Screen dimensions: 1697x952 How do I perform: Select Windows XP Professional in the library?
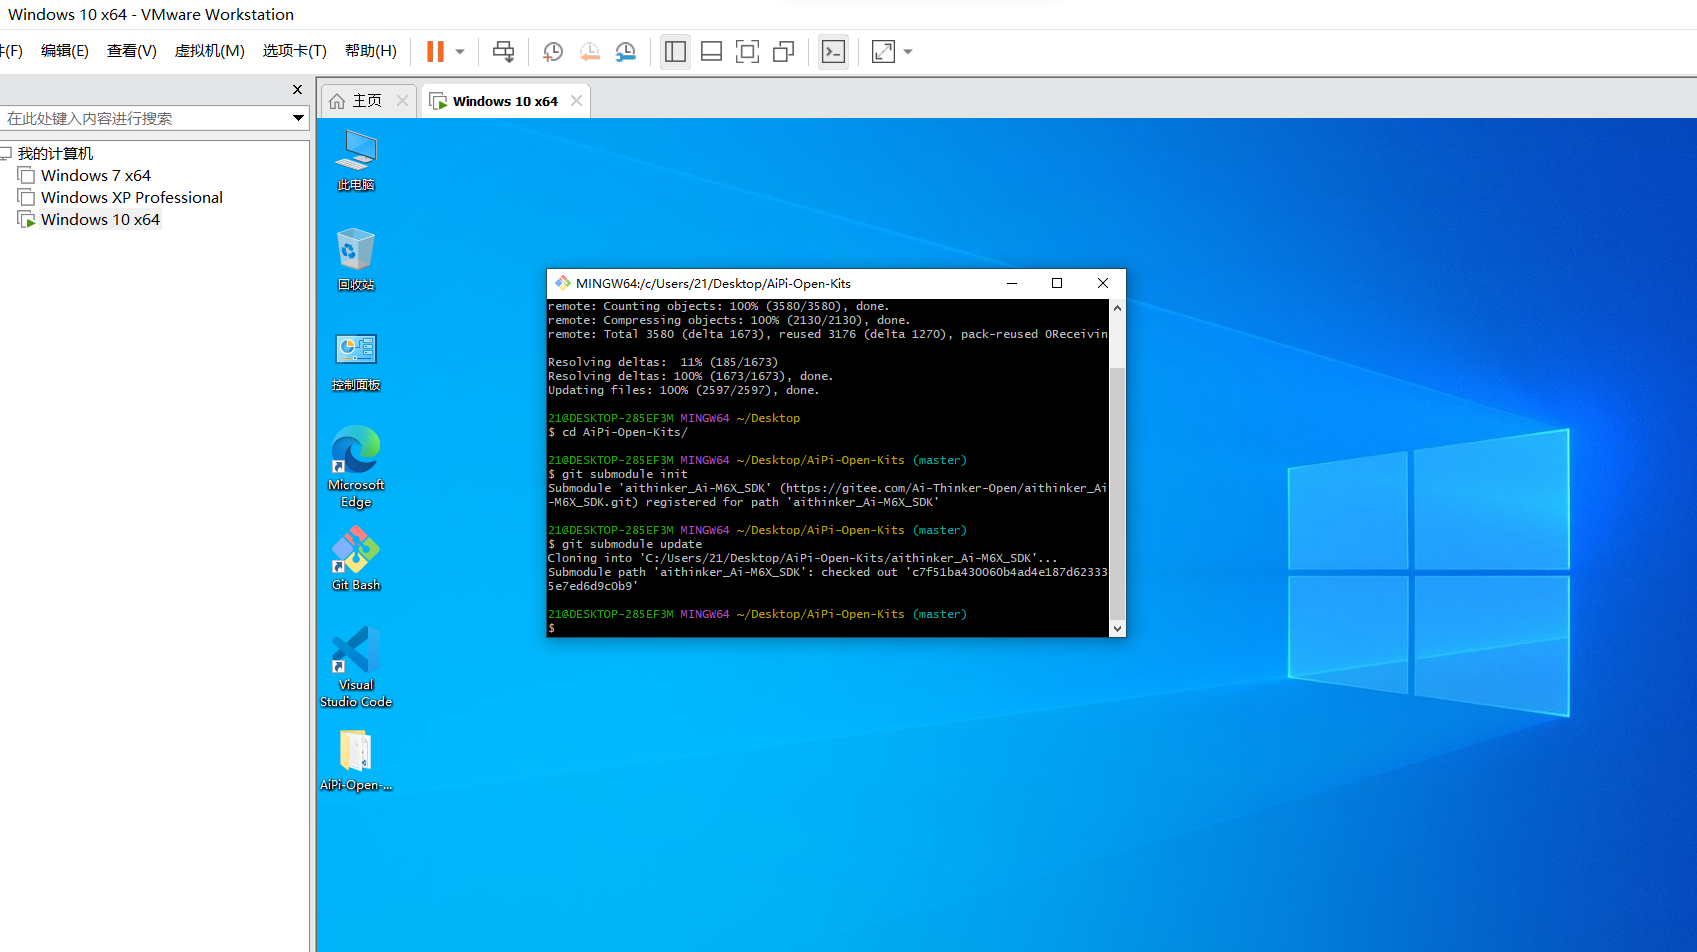(x=132, y=198)
